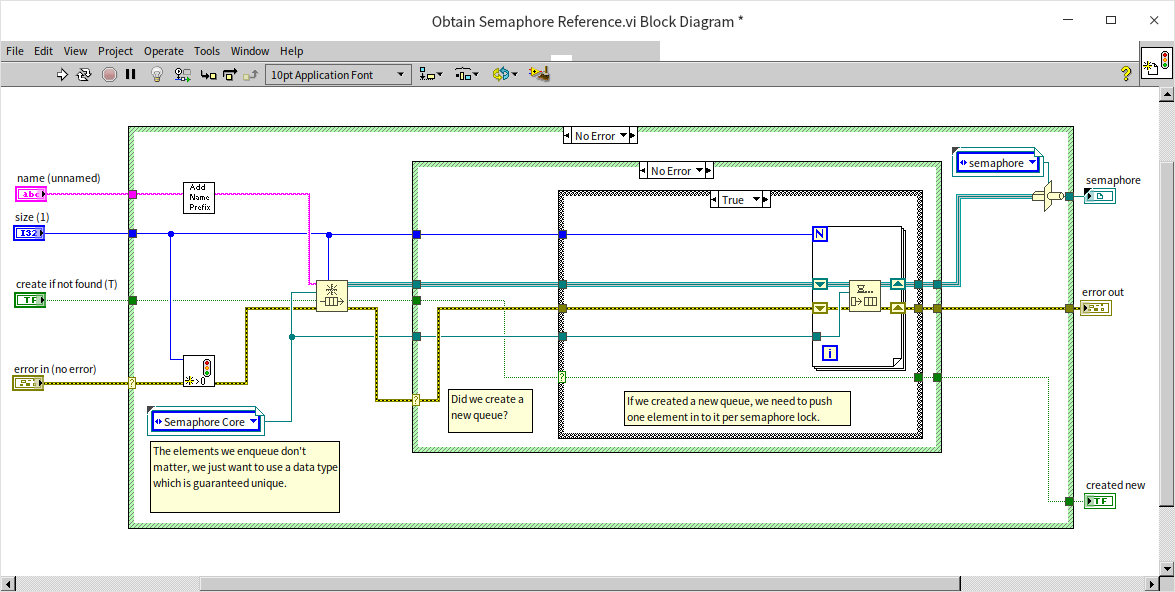Click the Clean Up Diagram icon

(539, 74)
